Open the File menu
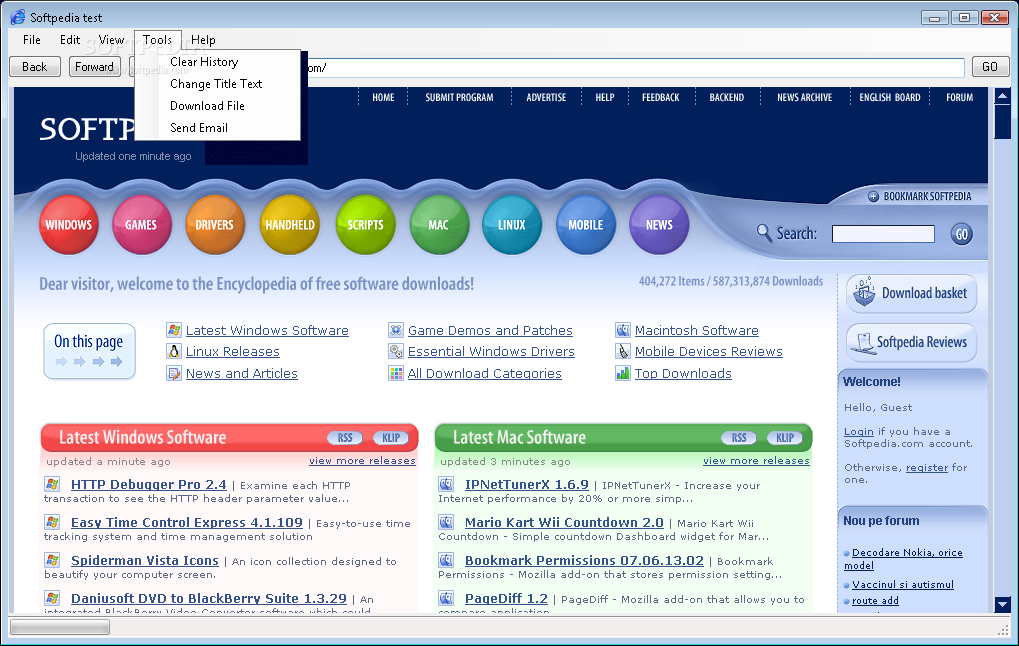 point(32,40)
